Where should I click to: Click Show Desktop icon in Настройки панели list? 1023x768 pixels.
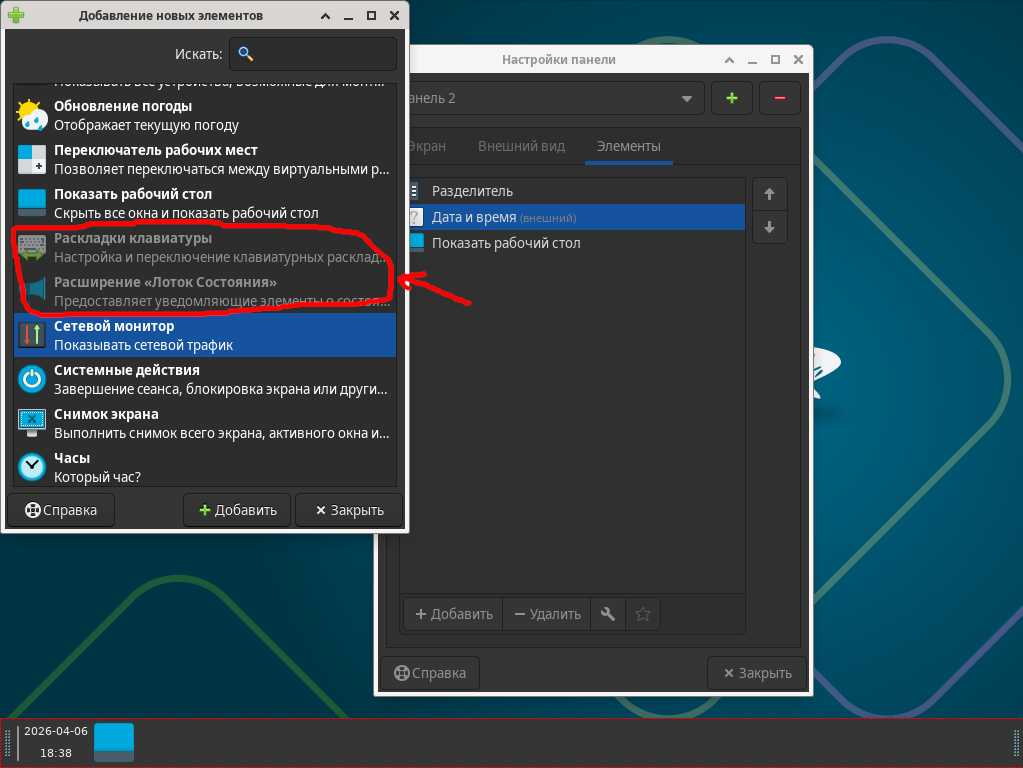pos(416,243)
